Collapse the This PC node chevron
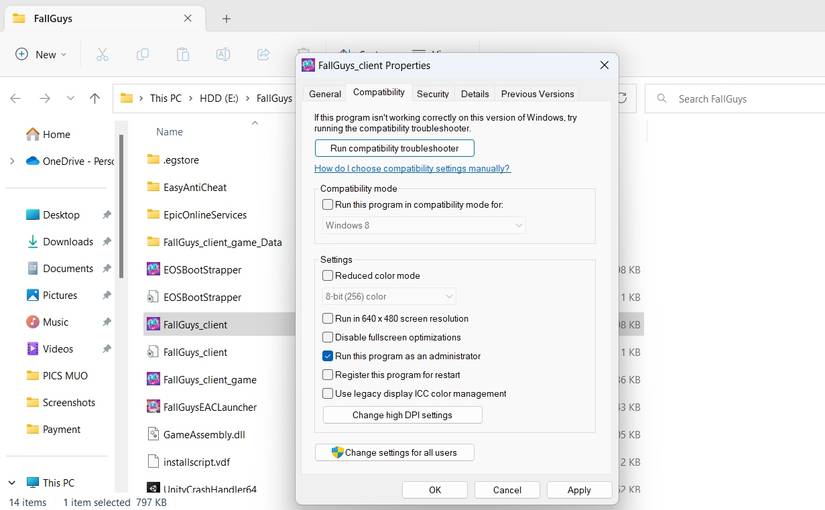Screen dimensions: 825x510 point(12,482)
